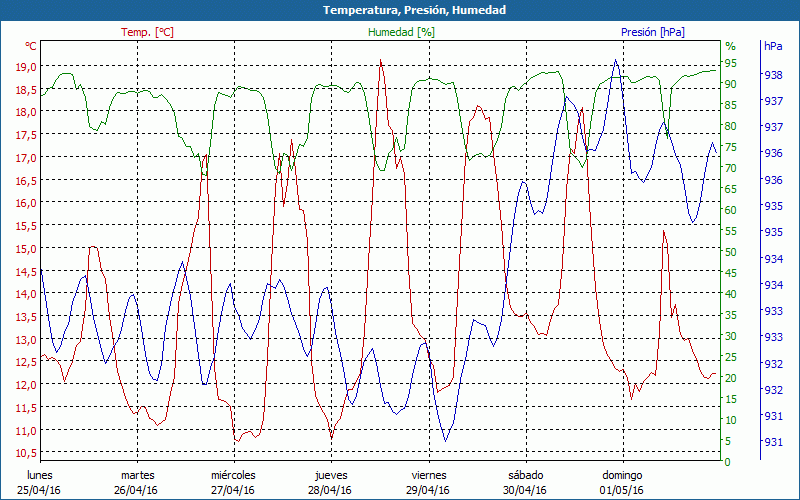Click the red °C axis unit label
This screenshot has height=500, width=800.
coord(30,46)
